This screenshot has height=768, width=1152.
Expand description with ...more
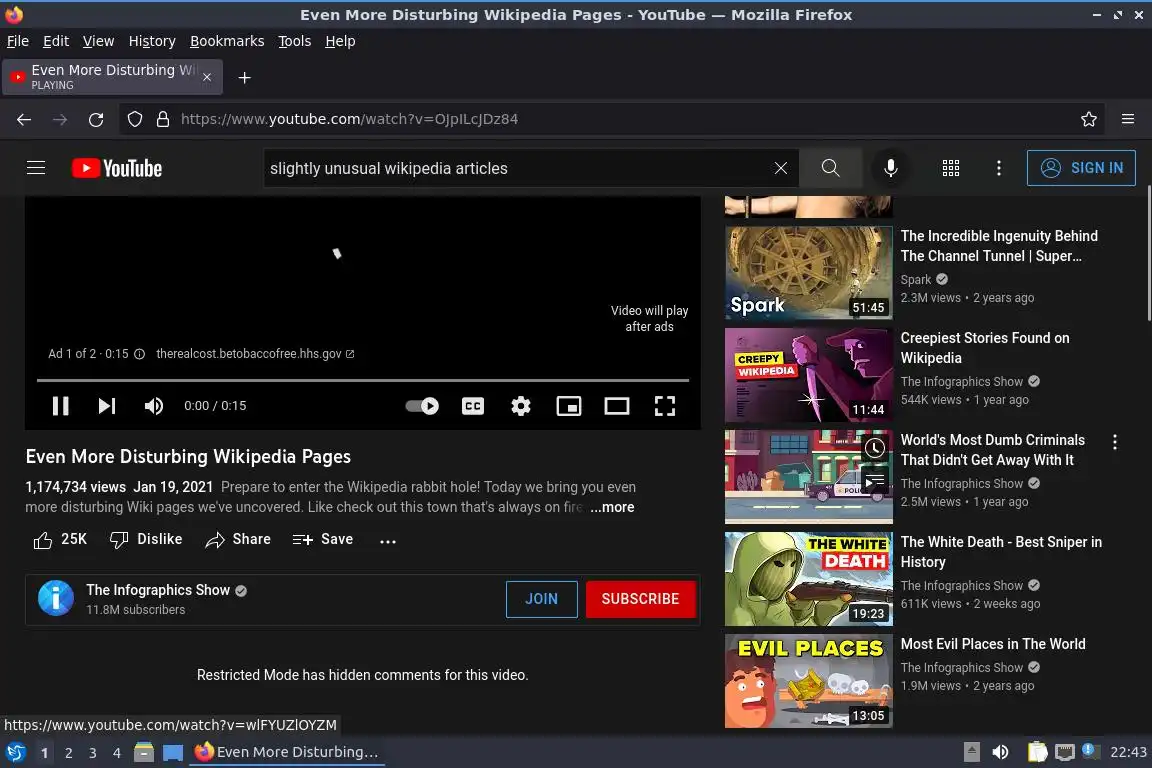click(612, 507)
